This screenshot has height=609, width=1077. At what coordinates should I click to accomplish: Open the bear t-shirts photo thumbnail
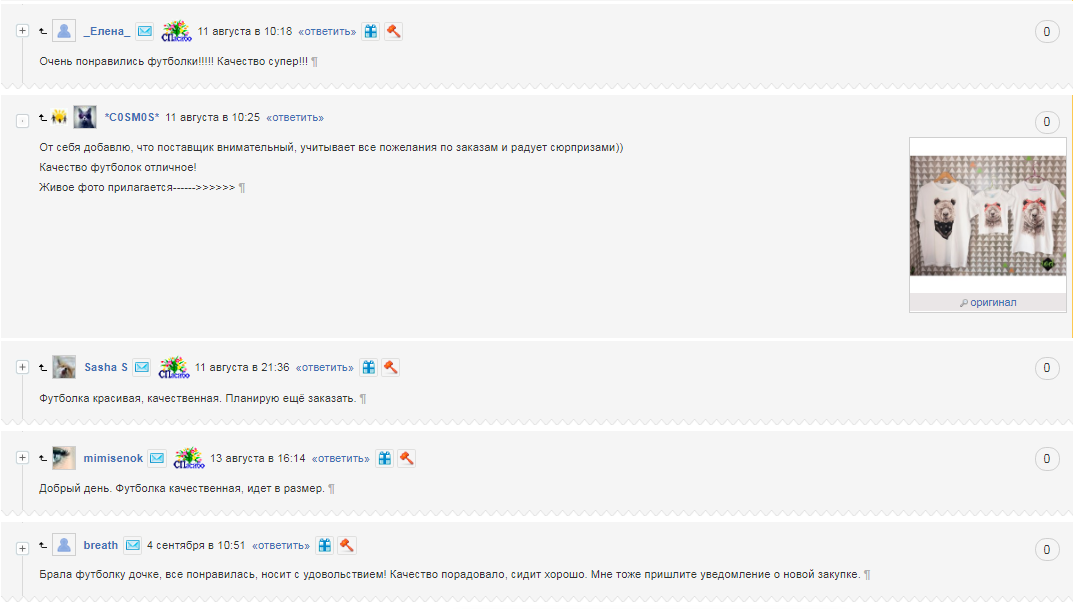pos(988,216)
